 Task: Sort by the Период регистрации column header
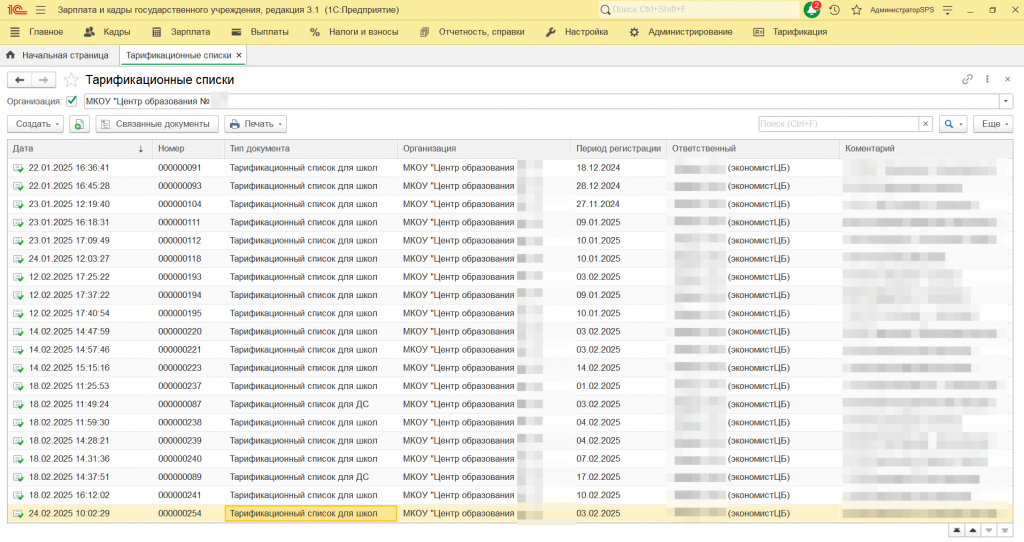pos(618,149)
